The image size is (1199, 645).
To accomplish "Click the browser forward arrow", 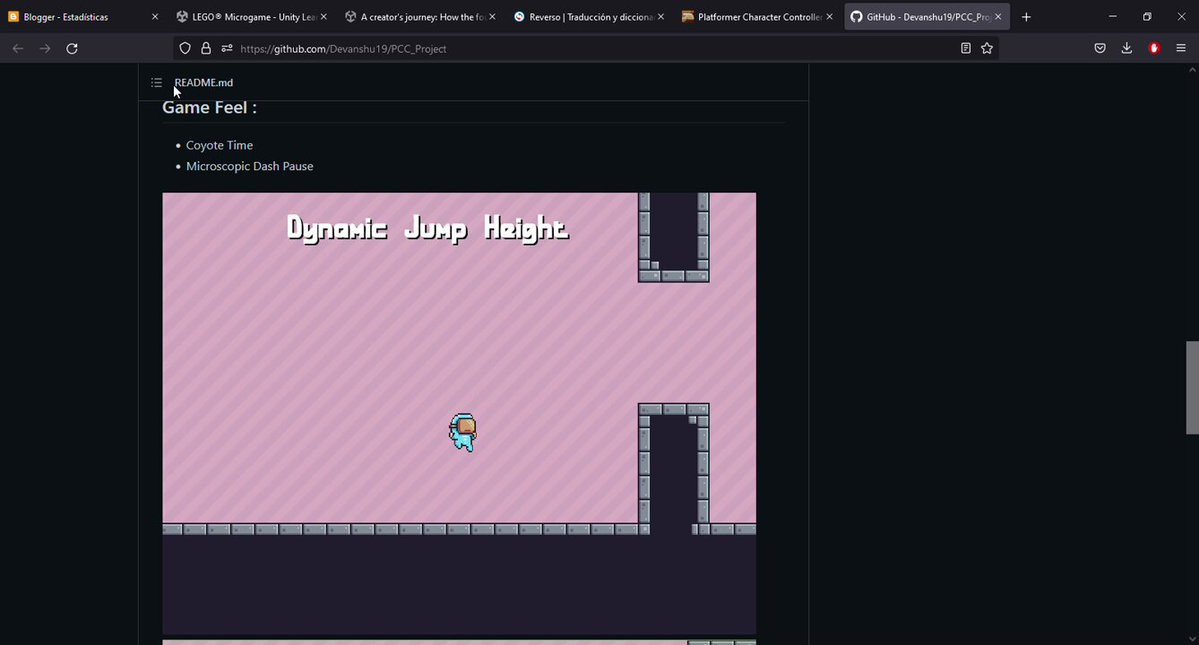I will click(45, 48).
